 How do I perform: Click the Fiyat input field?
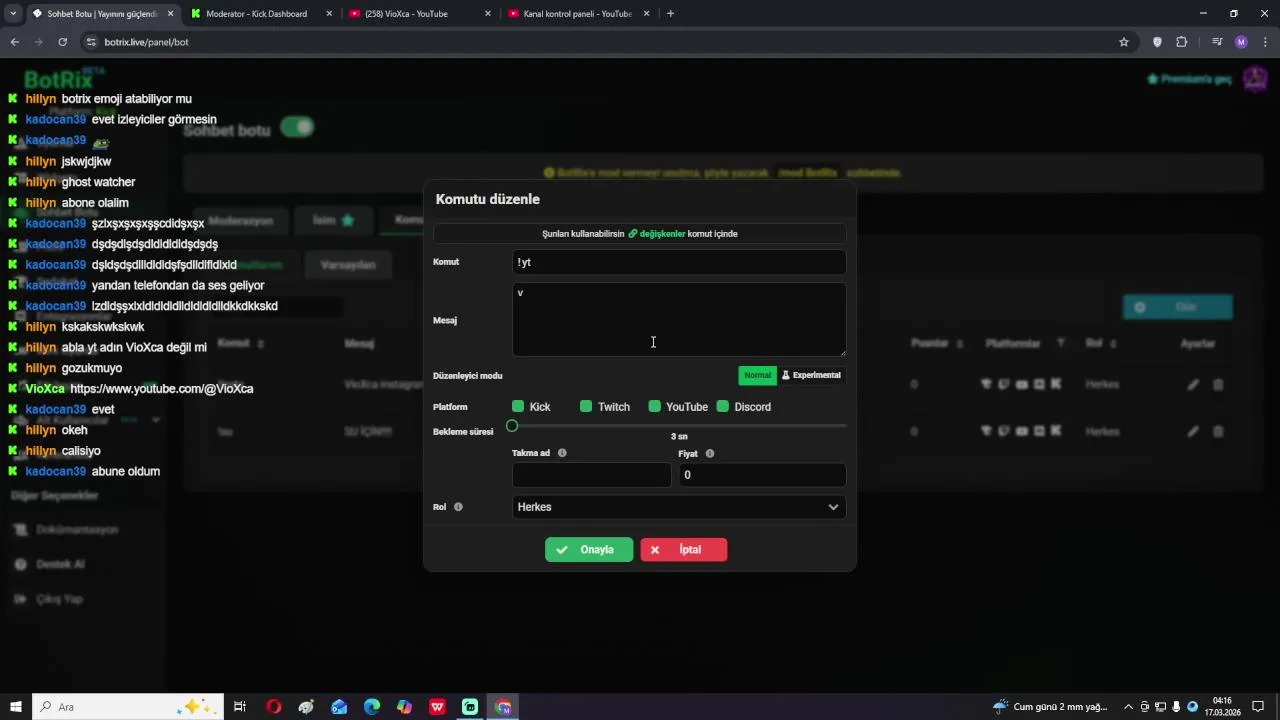tap(762, 475)
